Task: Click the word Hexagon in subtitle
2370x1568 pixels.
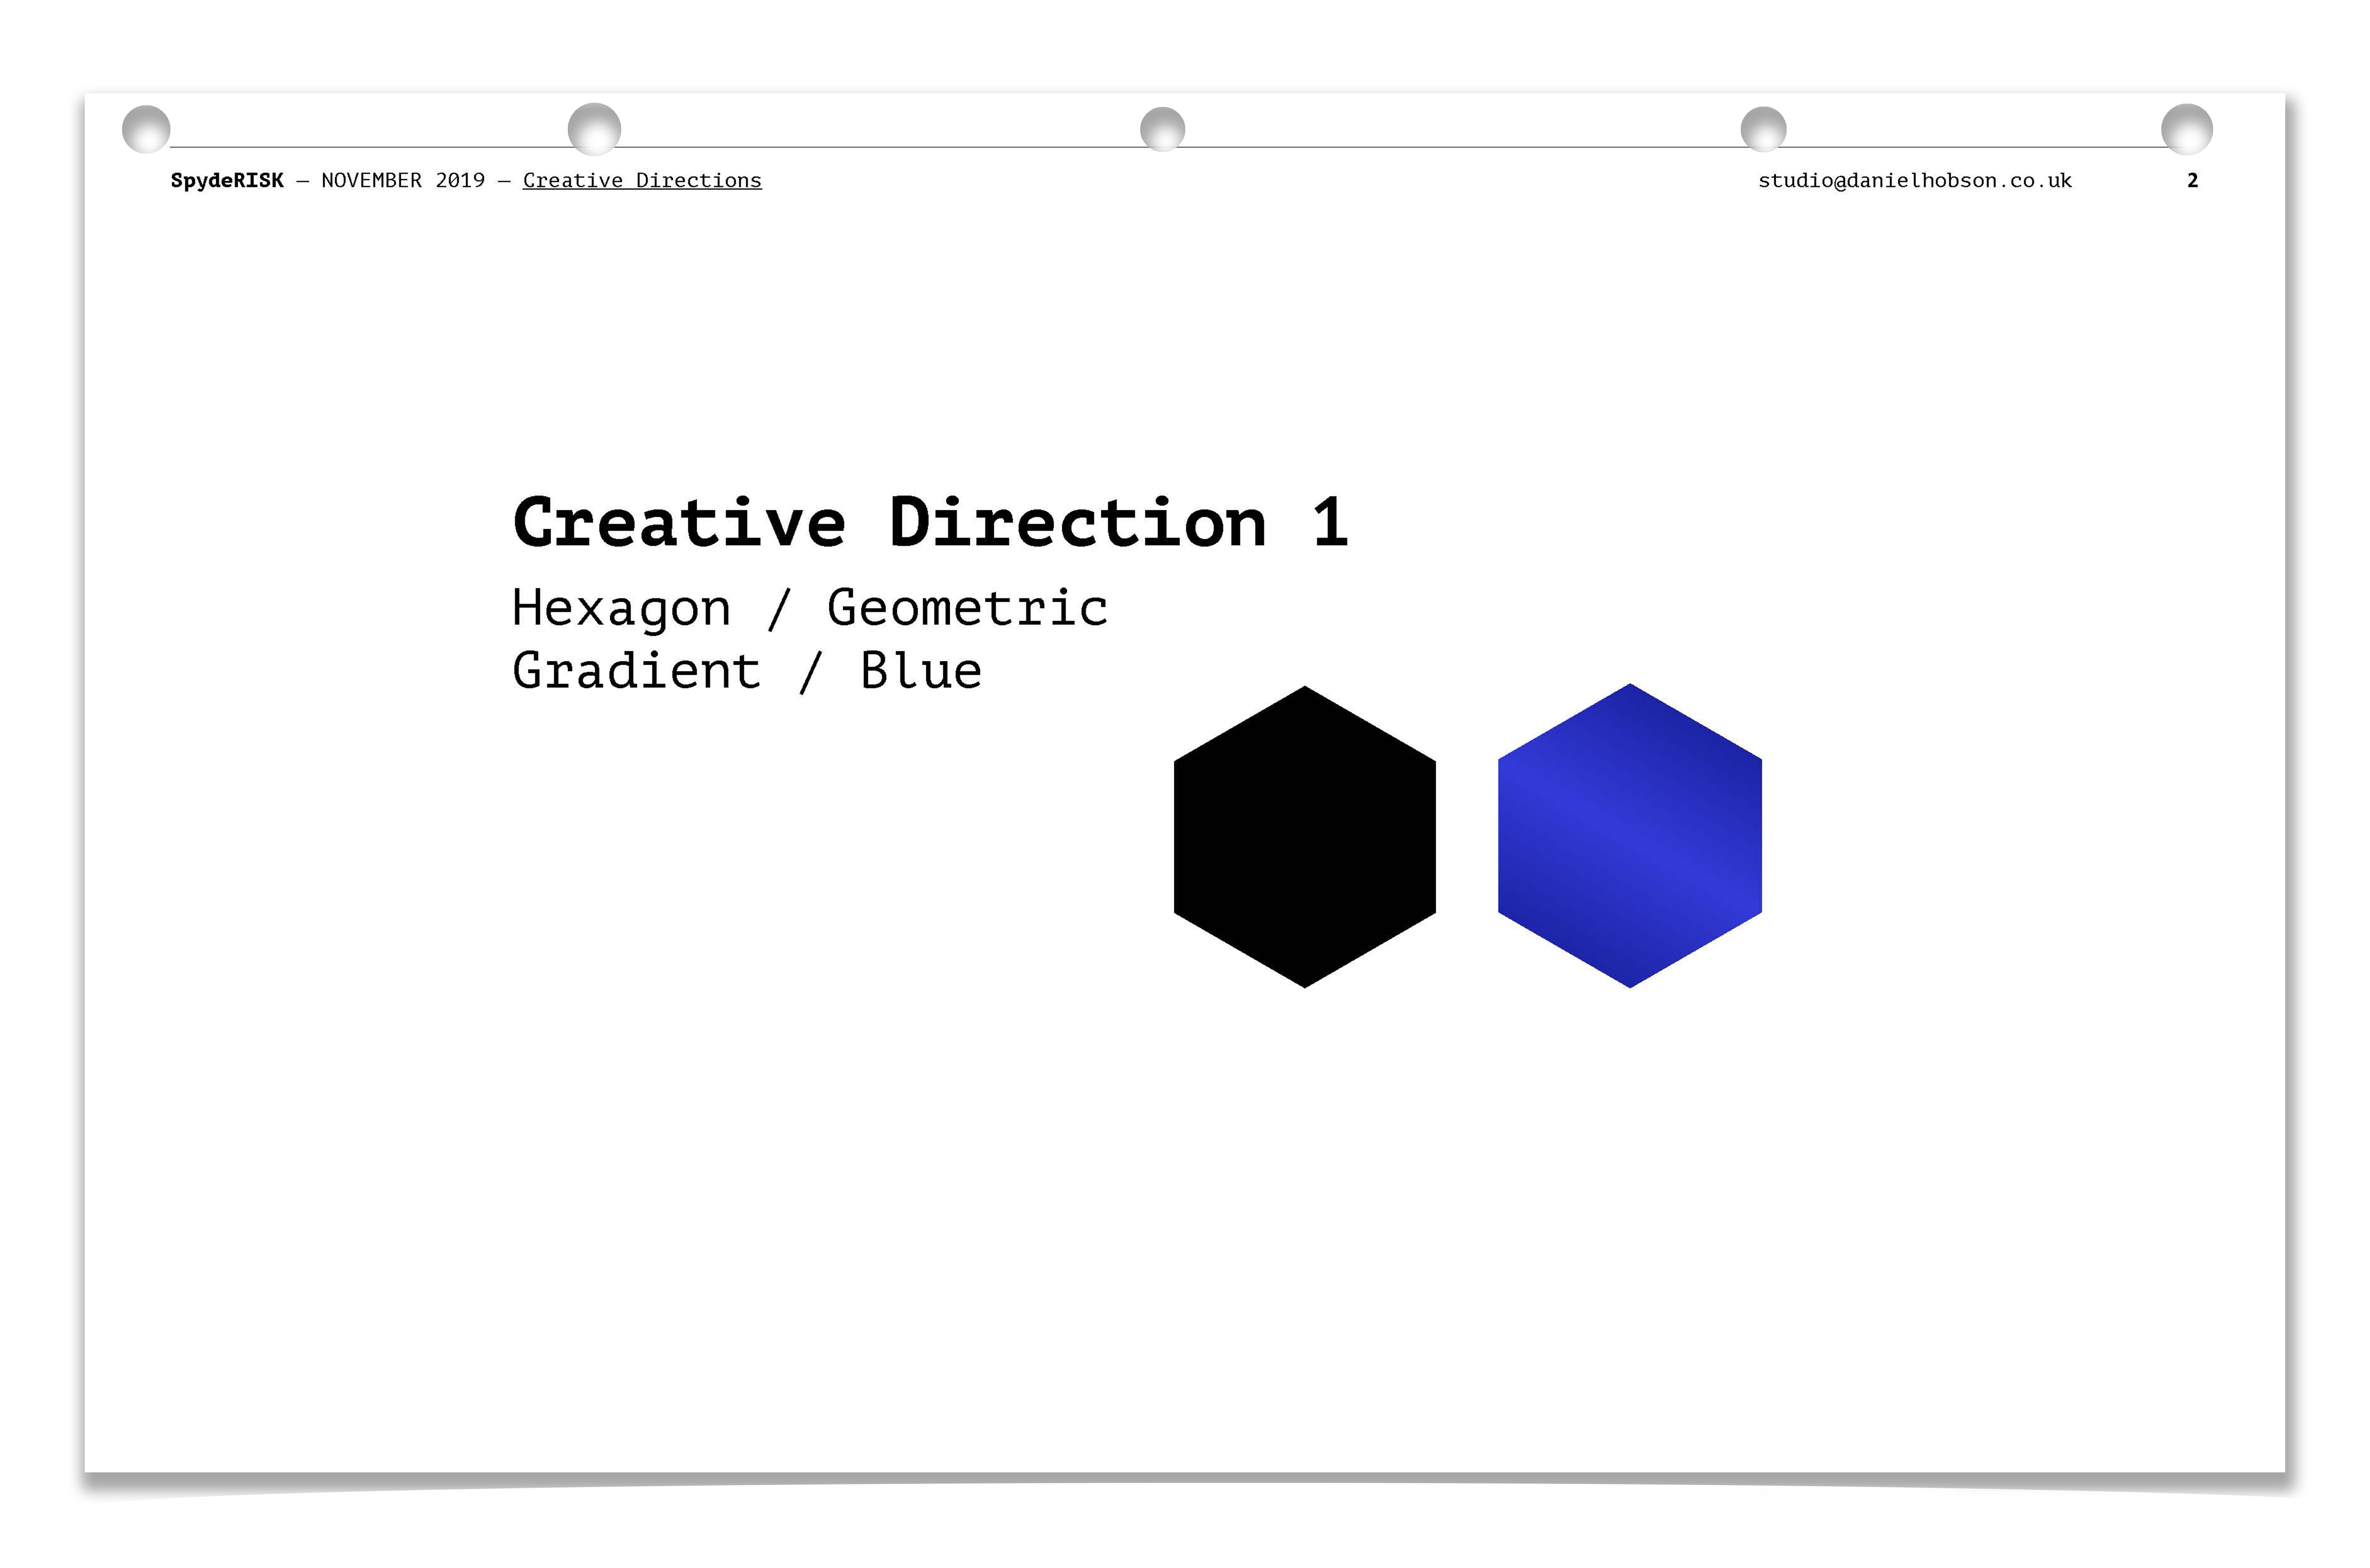Action: click(621, 608)
